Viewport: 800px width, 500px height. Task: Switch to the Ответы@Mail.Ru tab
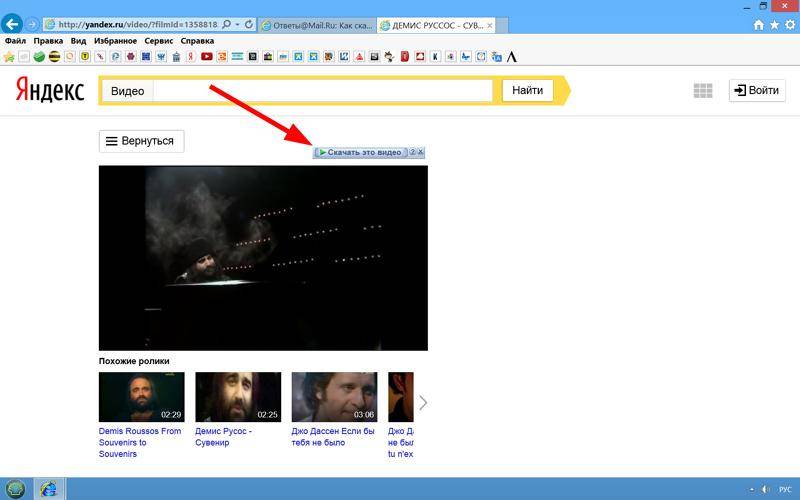click(317, 25)
